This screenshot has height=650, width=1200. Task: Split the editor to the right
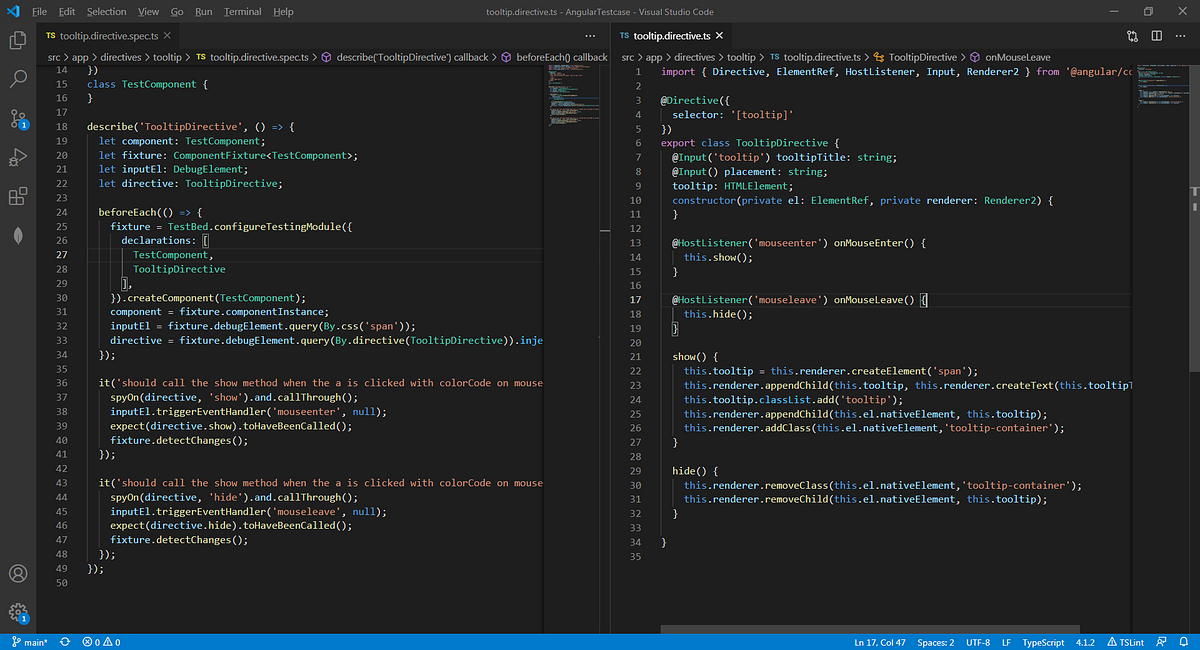(1156, 36)
